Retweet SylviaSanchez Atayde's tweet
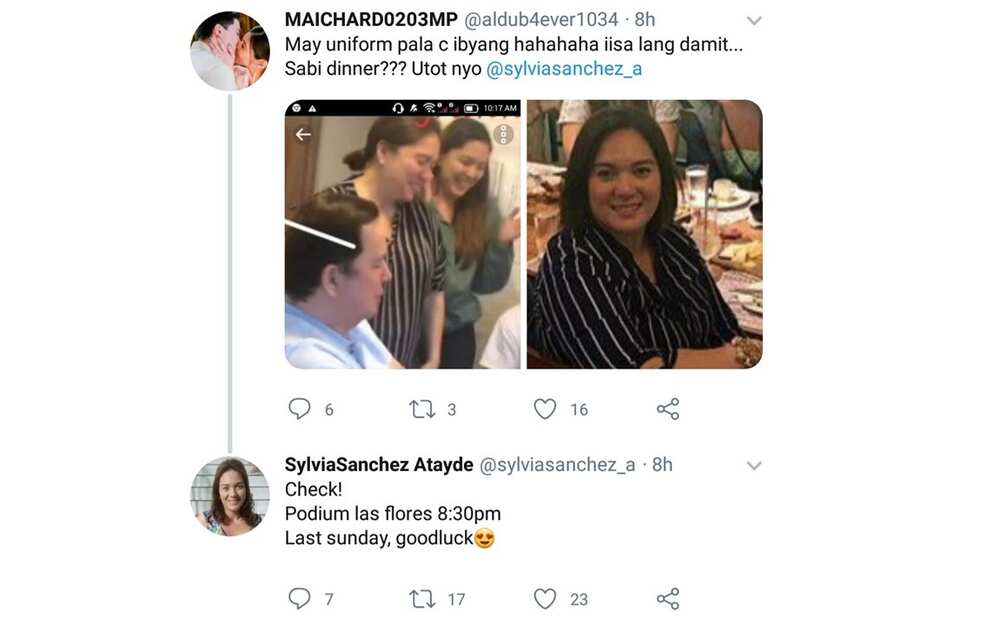Image resolution: width=1000 pixels, height=625 pixels. pyautogui.click(x=422, y=599)
